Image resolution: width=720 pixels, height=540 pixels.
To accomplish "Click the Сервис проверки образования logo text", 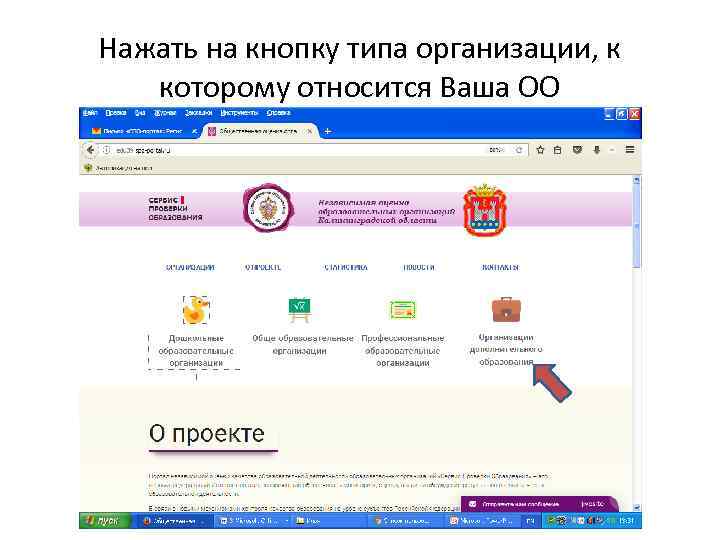I will (x=175, y=208).
